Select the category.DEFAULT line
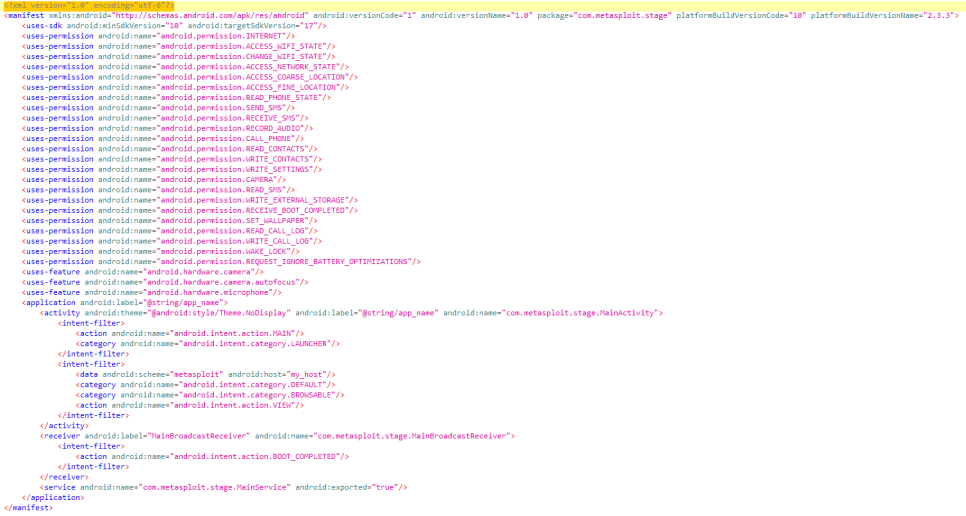The width and height of the screenshot is (966, 516). point(206,385)
